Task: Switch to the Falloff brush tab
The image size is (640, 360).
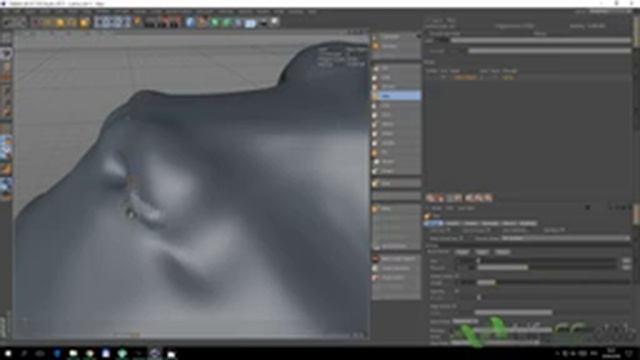Action: point(453,224)
